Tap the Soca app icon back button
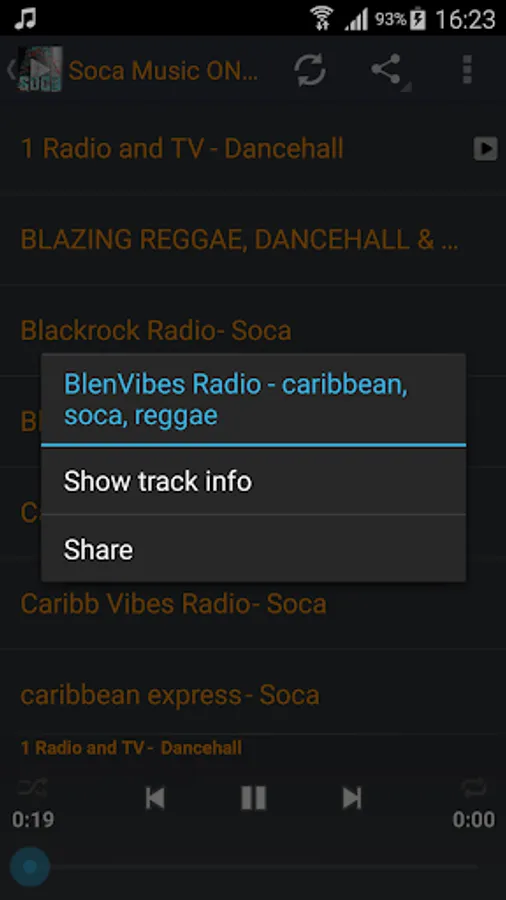The image size is (506, 900). coord(34,69)
